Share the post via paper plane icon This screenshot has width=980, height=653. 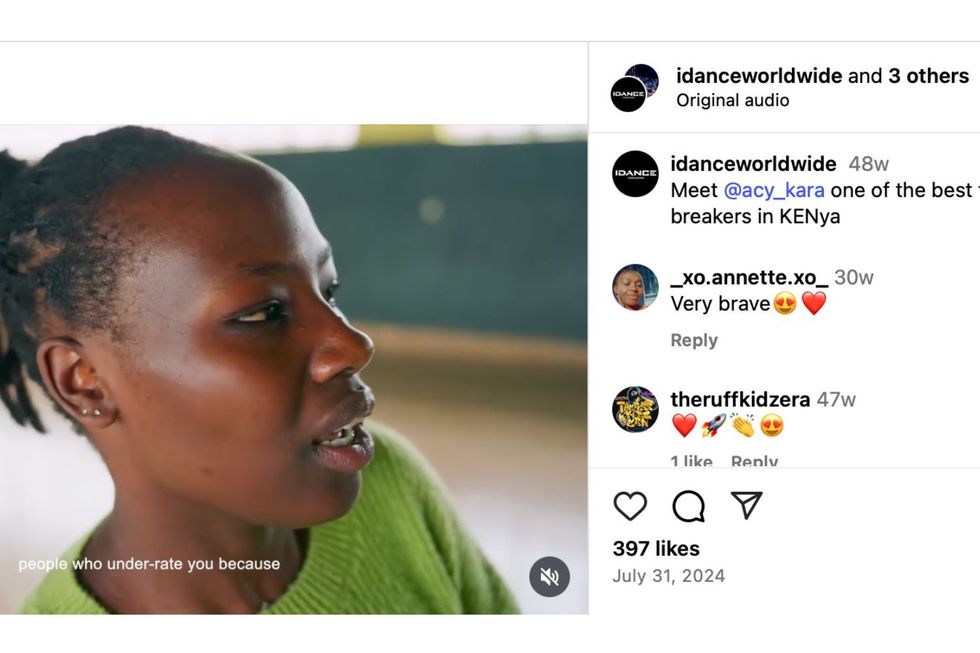tap(746, 506)
